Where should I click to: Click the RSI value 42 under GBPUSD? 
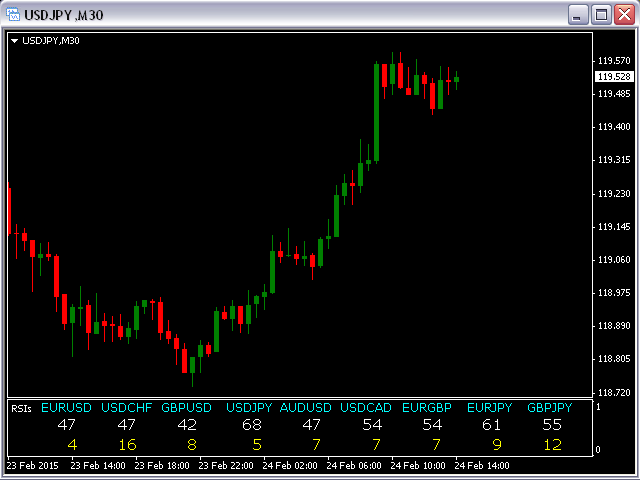tap(187, 425)
